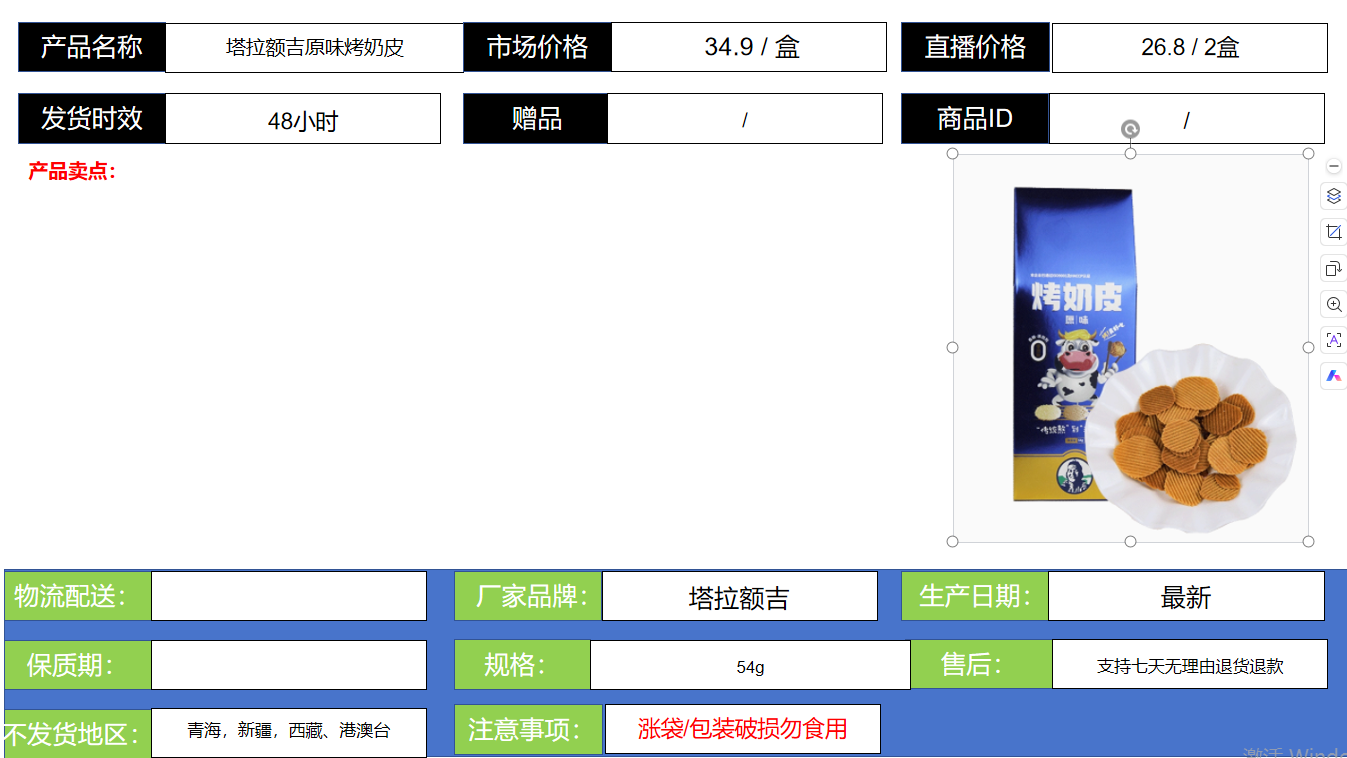Click the 塔拉额吉原味烤奶皮 product name cell

(x=314, y=48)
